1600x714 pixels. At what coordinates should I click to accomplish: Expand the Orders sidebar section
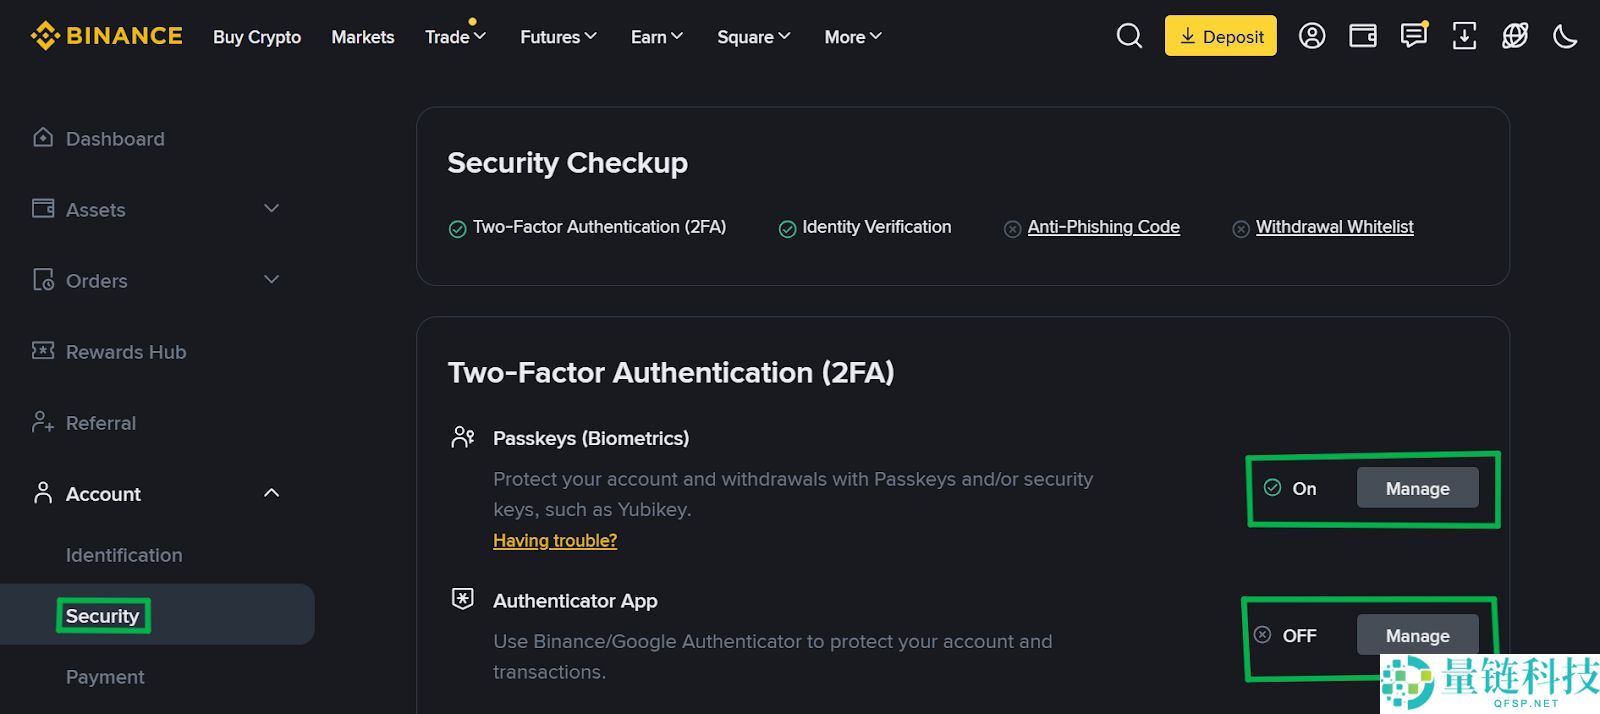point(270,279)
